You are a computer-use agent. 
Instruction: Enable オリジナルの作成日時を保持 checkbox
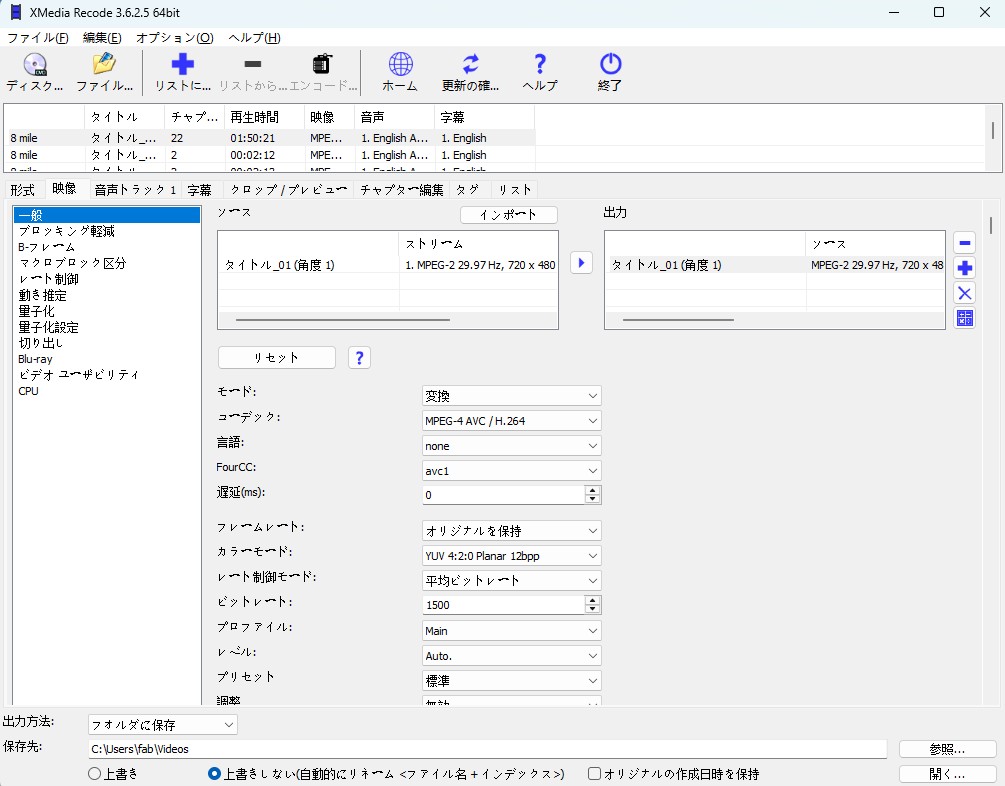(x=593, y=773)
